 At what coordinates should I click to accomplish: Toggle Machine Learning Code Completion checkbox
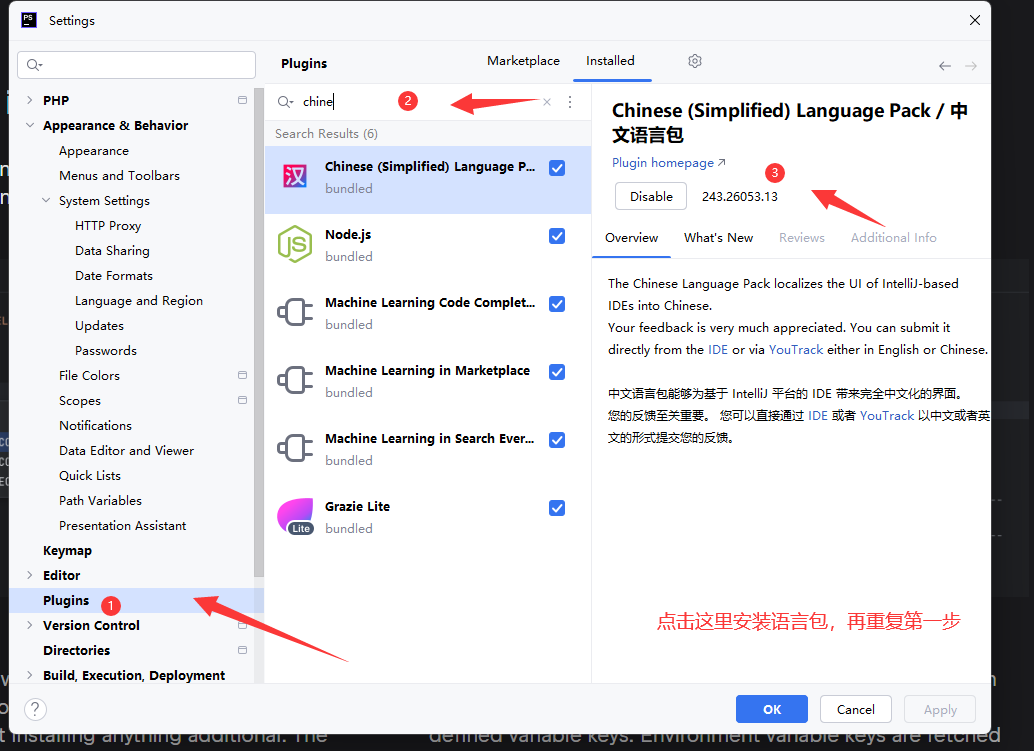coord(557,304)
